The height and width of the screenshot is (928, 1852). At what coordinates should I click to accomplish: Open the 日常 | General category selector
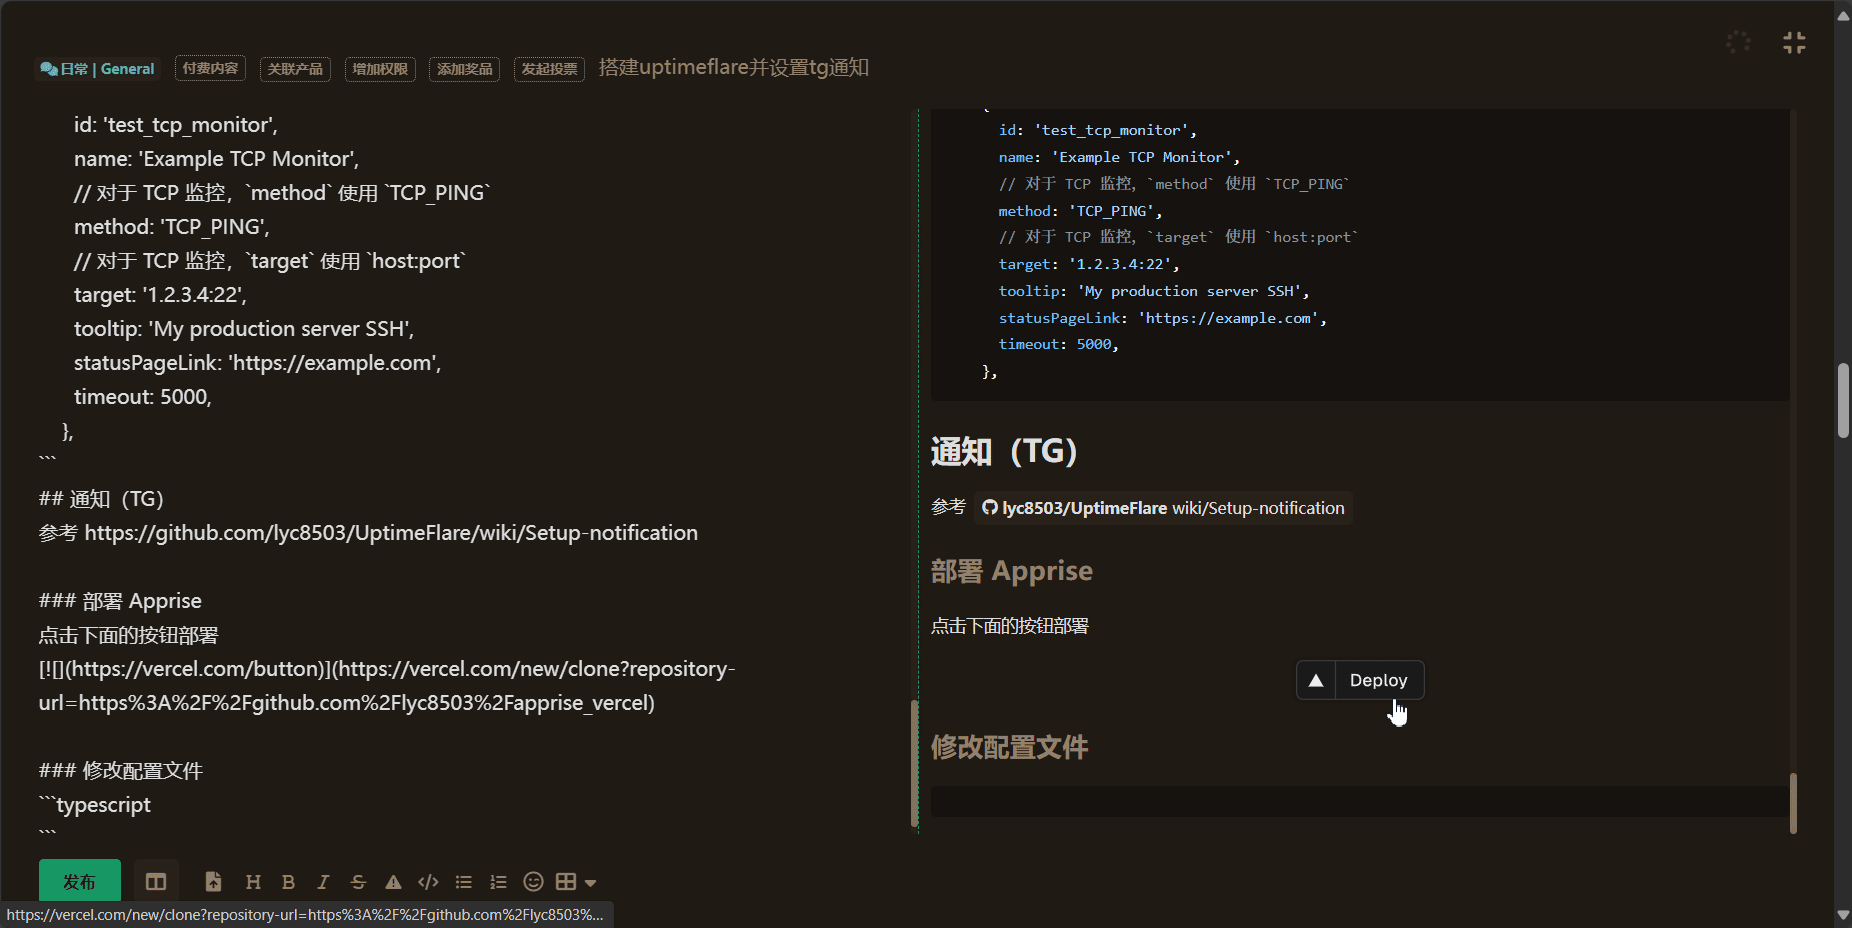(x=97, y=69)
